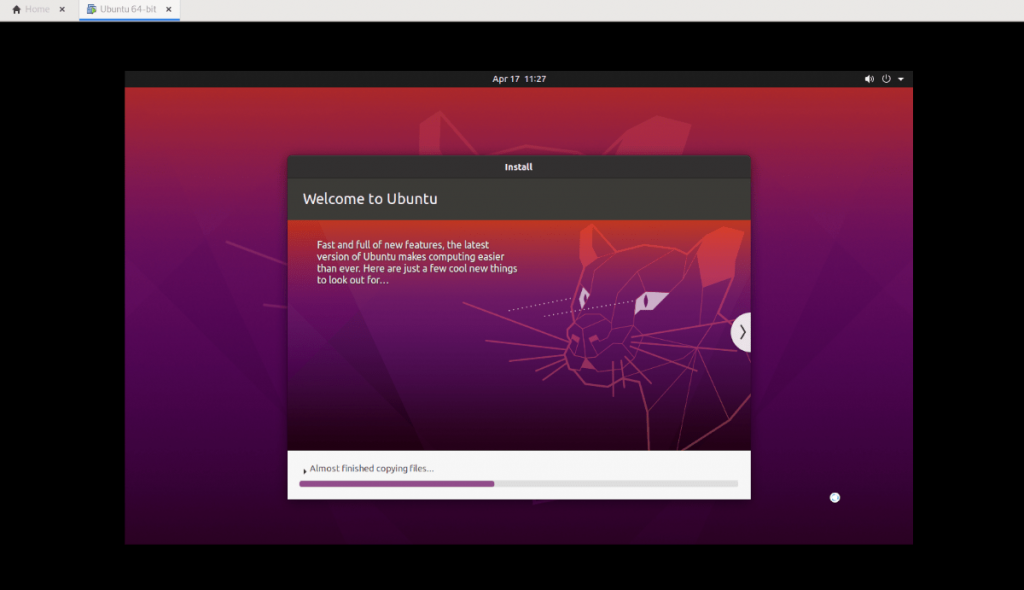The width and height of the screenshot is (1024, 590).
Task: Click the house icon on the Home tab
Action: click(14, 8)
